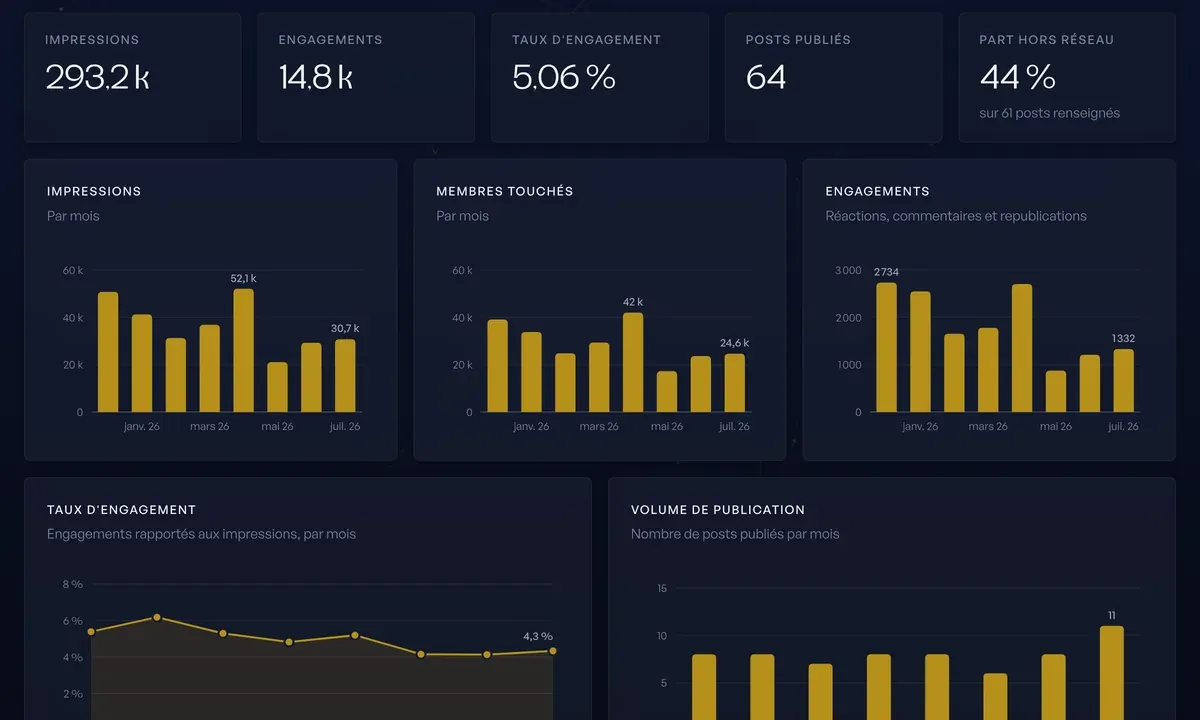Click the peak point on Taux d'engagement line
Viewport: 1200px width, 720px height.
click(157, 617)
